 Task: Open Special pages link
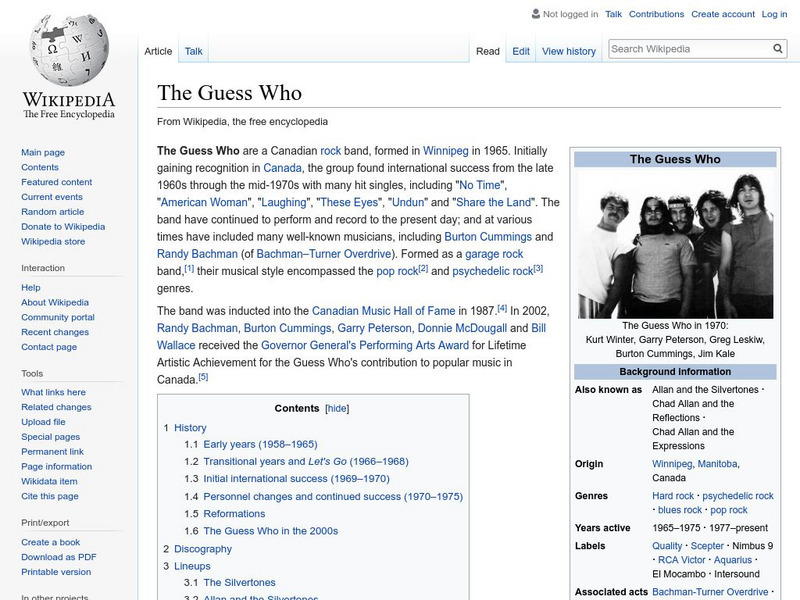(x=51, y=437)
